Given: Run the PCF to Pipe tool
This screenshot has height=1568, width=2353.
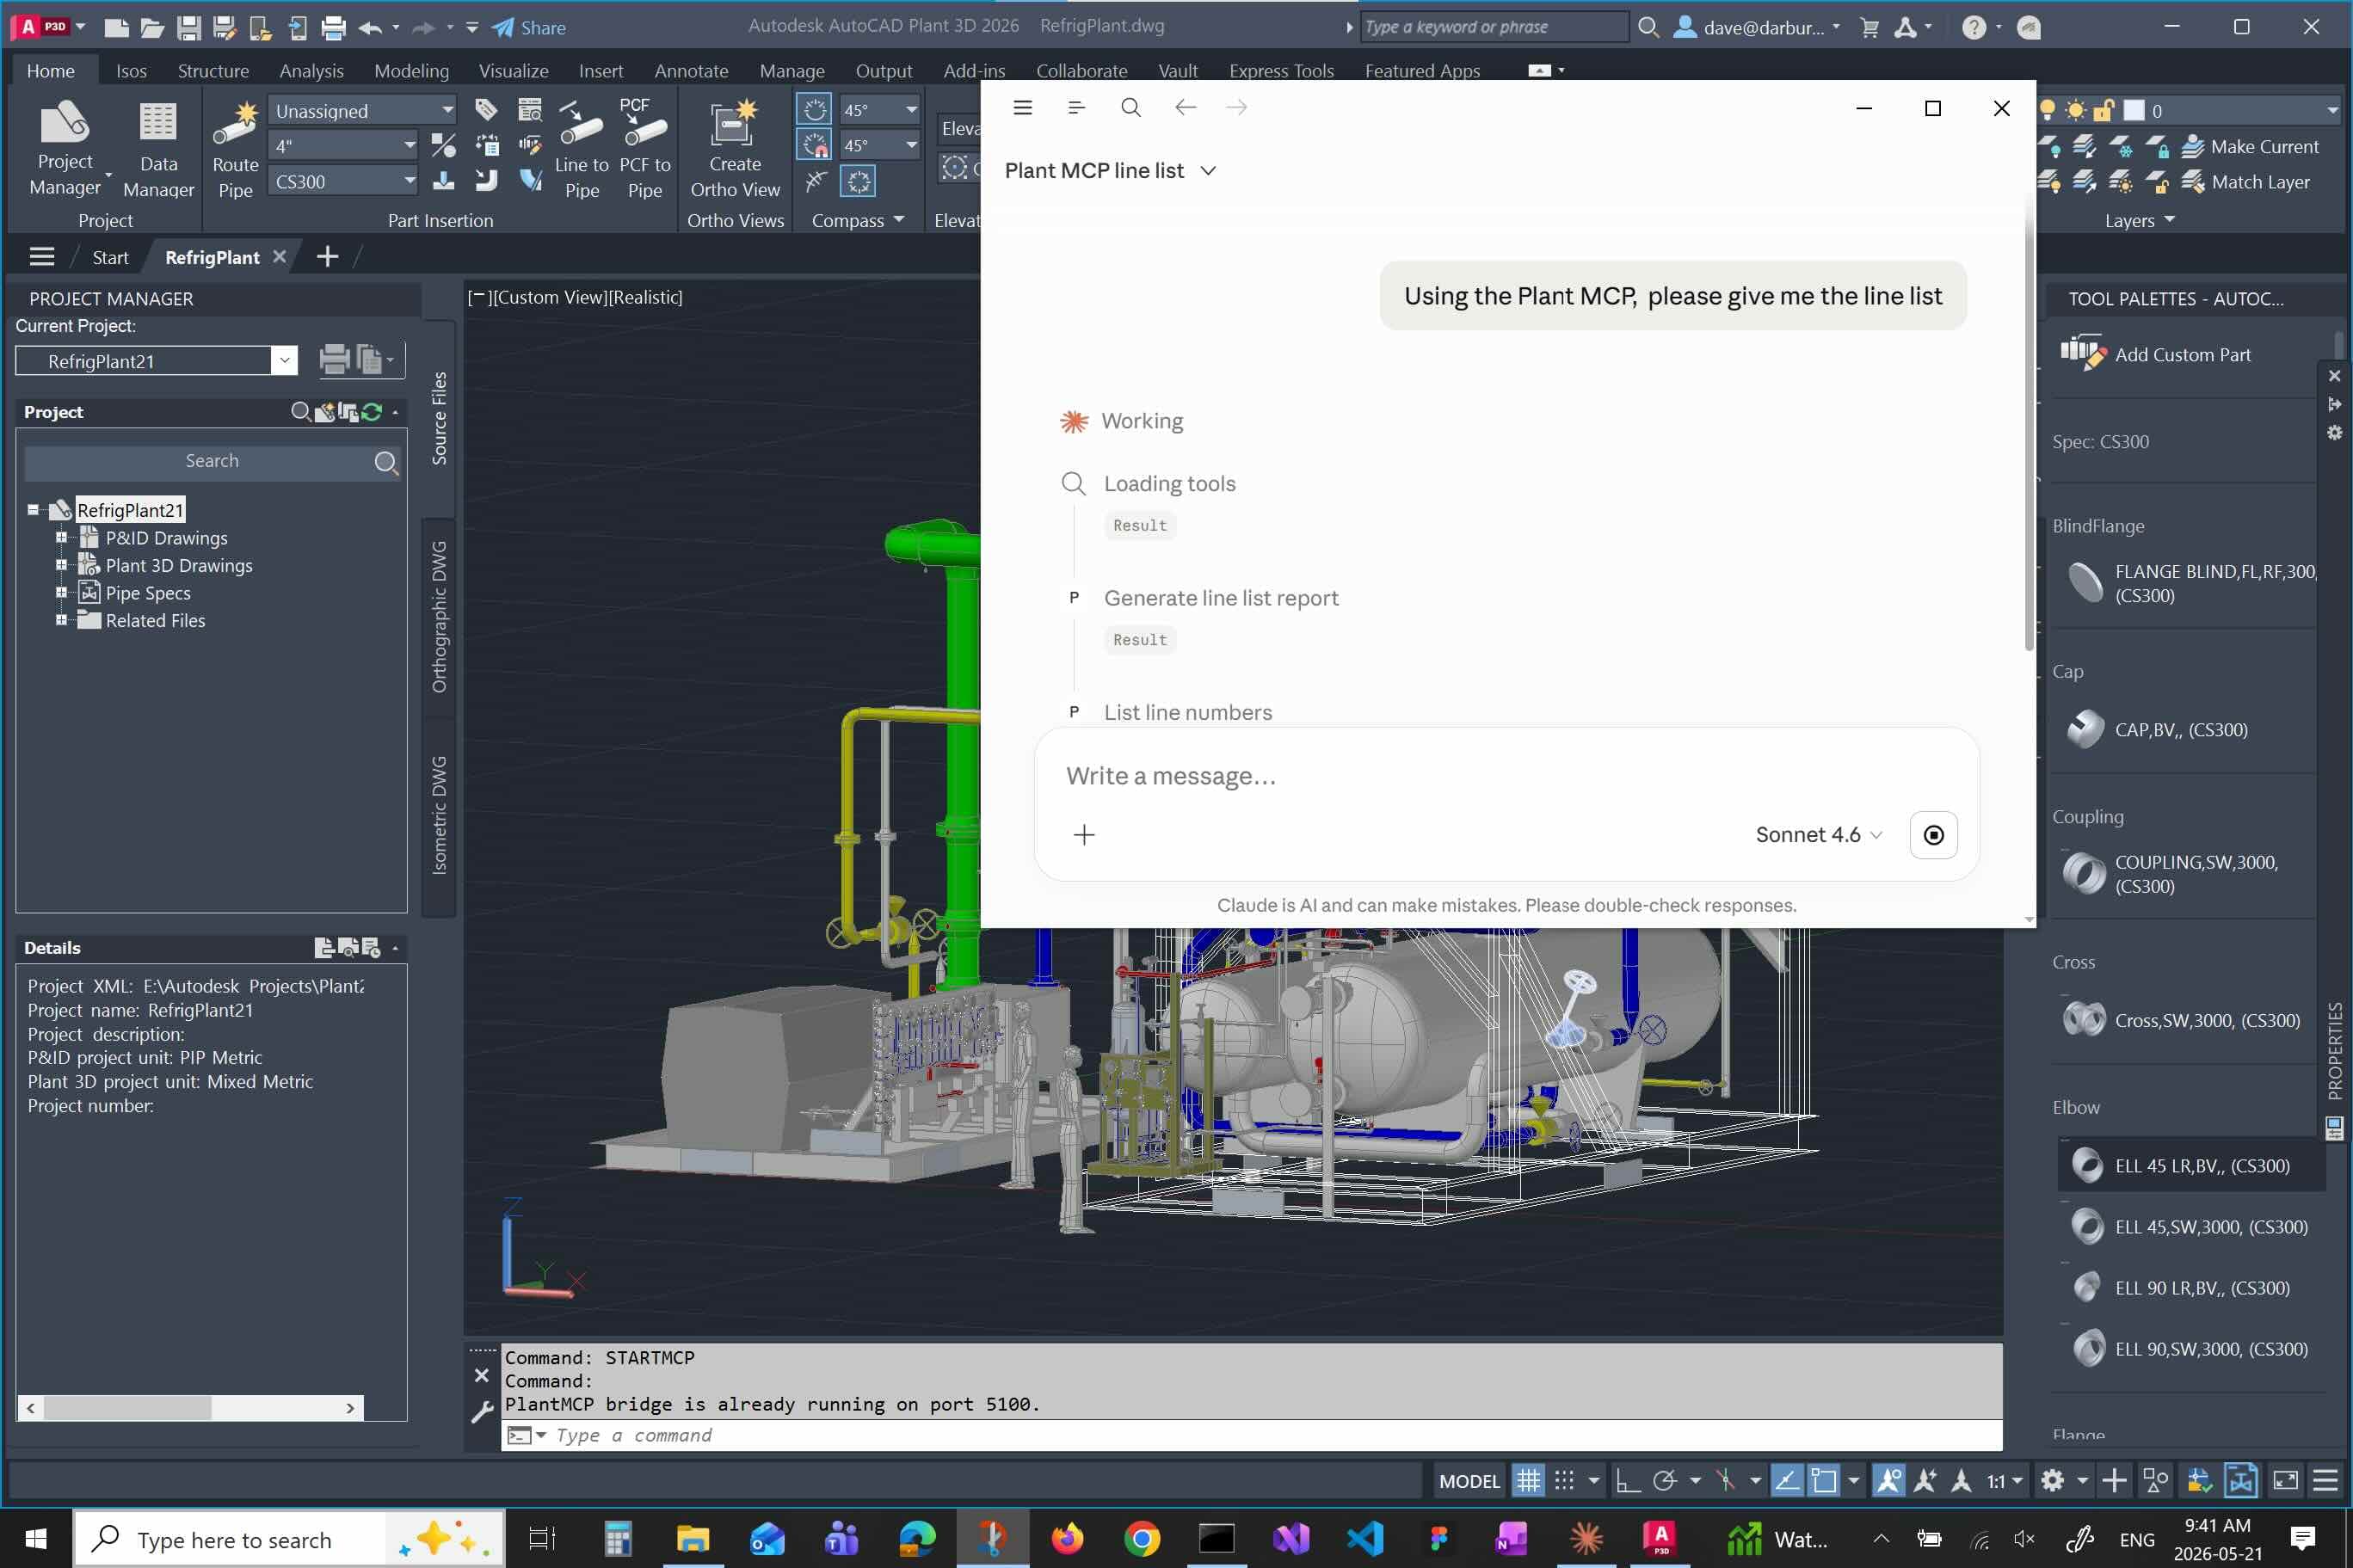Looking at the screenshot, I should (644, 148).
